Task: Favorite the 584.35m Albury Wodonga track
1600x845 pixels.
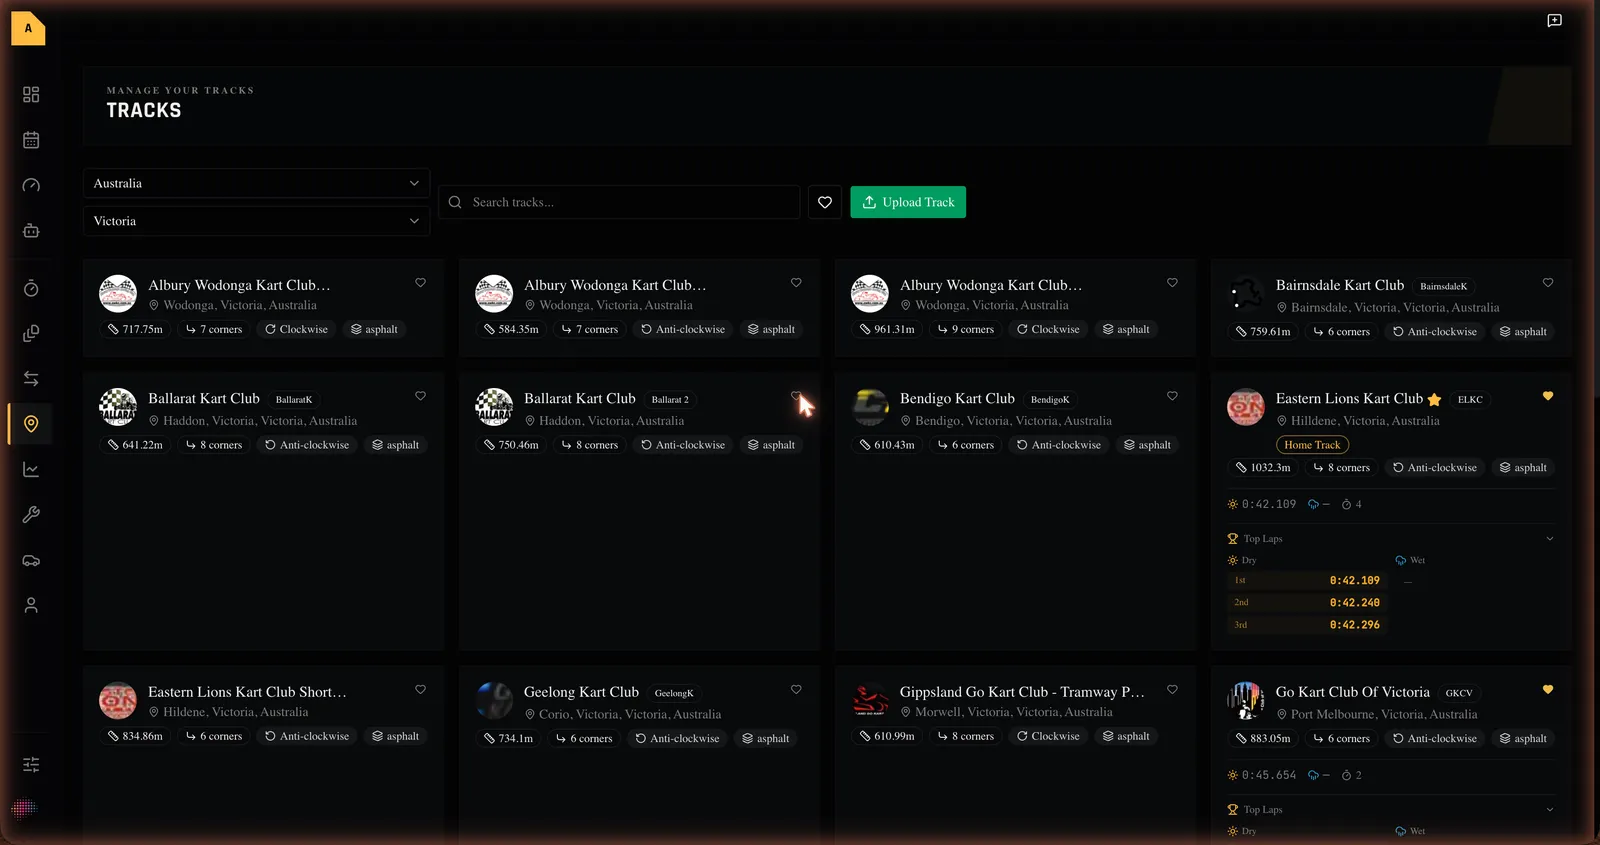Action: 796,283
